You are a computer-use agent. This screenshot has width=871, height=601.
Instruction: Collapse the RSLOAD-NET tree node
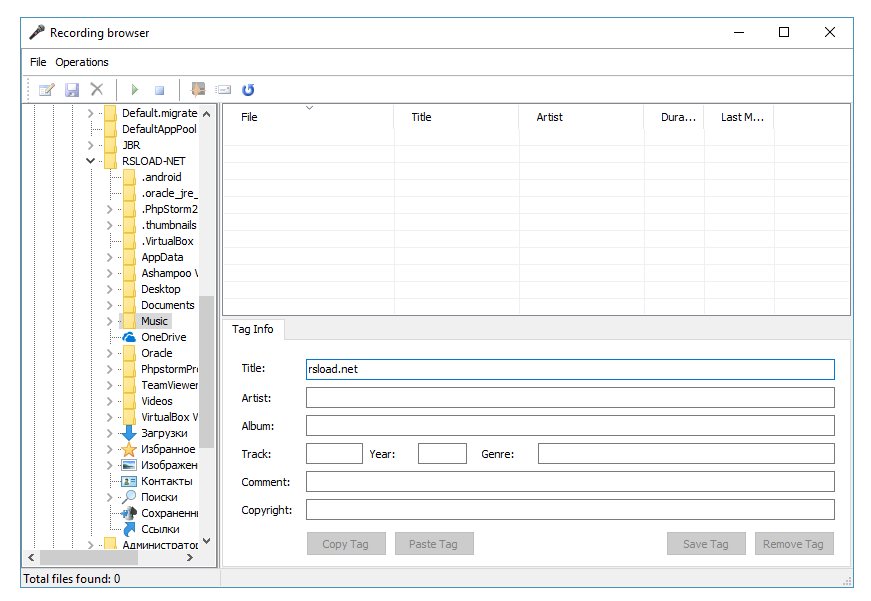(91, 161)
